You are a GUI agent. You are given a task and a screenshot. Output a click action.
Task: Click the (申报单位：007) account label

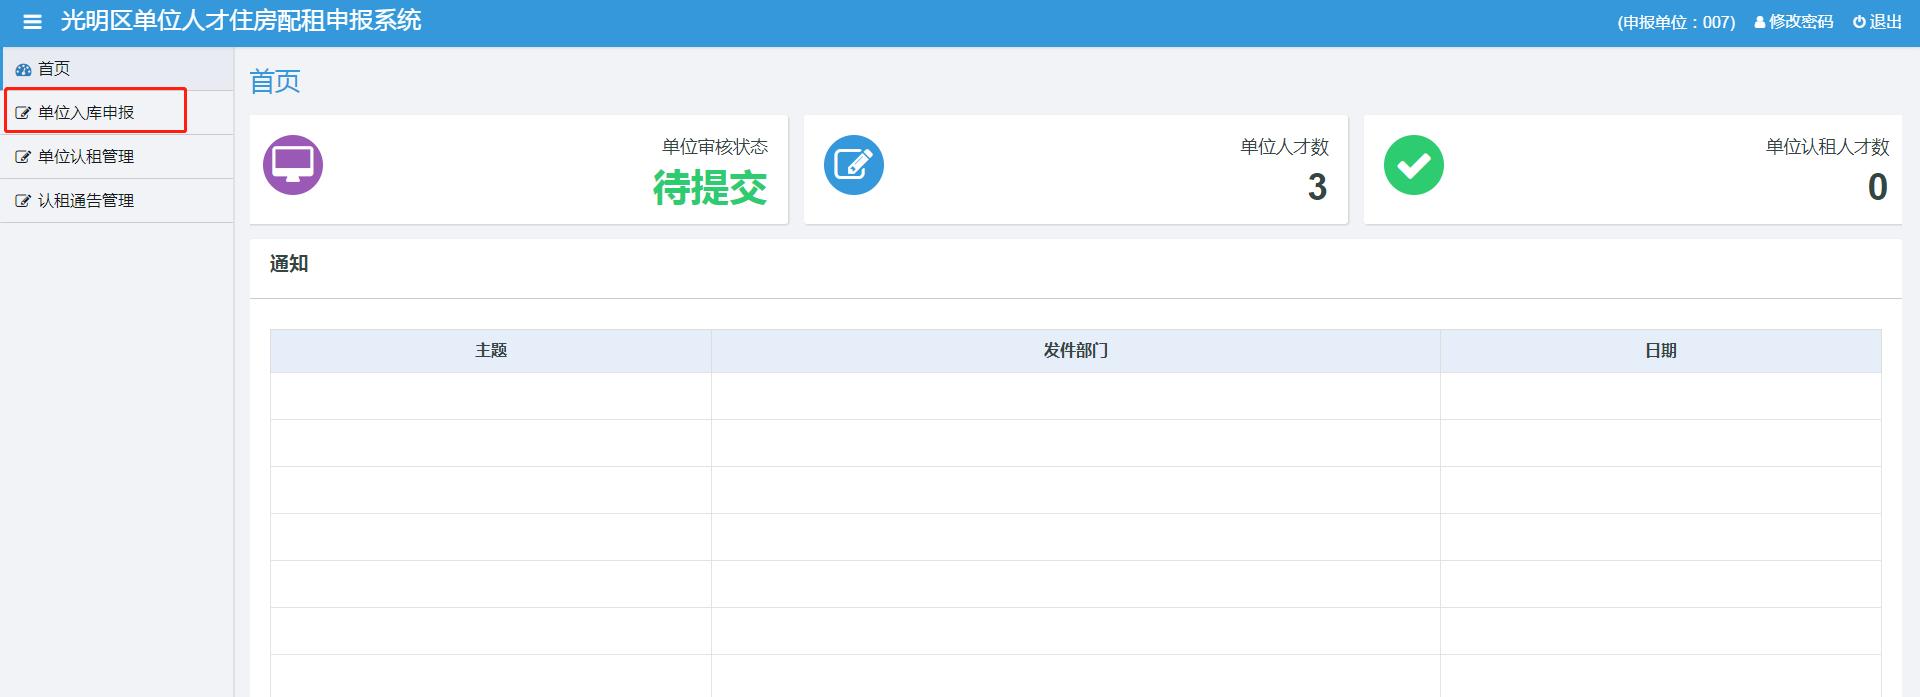click(1676, 22)
